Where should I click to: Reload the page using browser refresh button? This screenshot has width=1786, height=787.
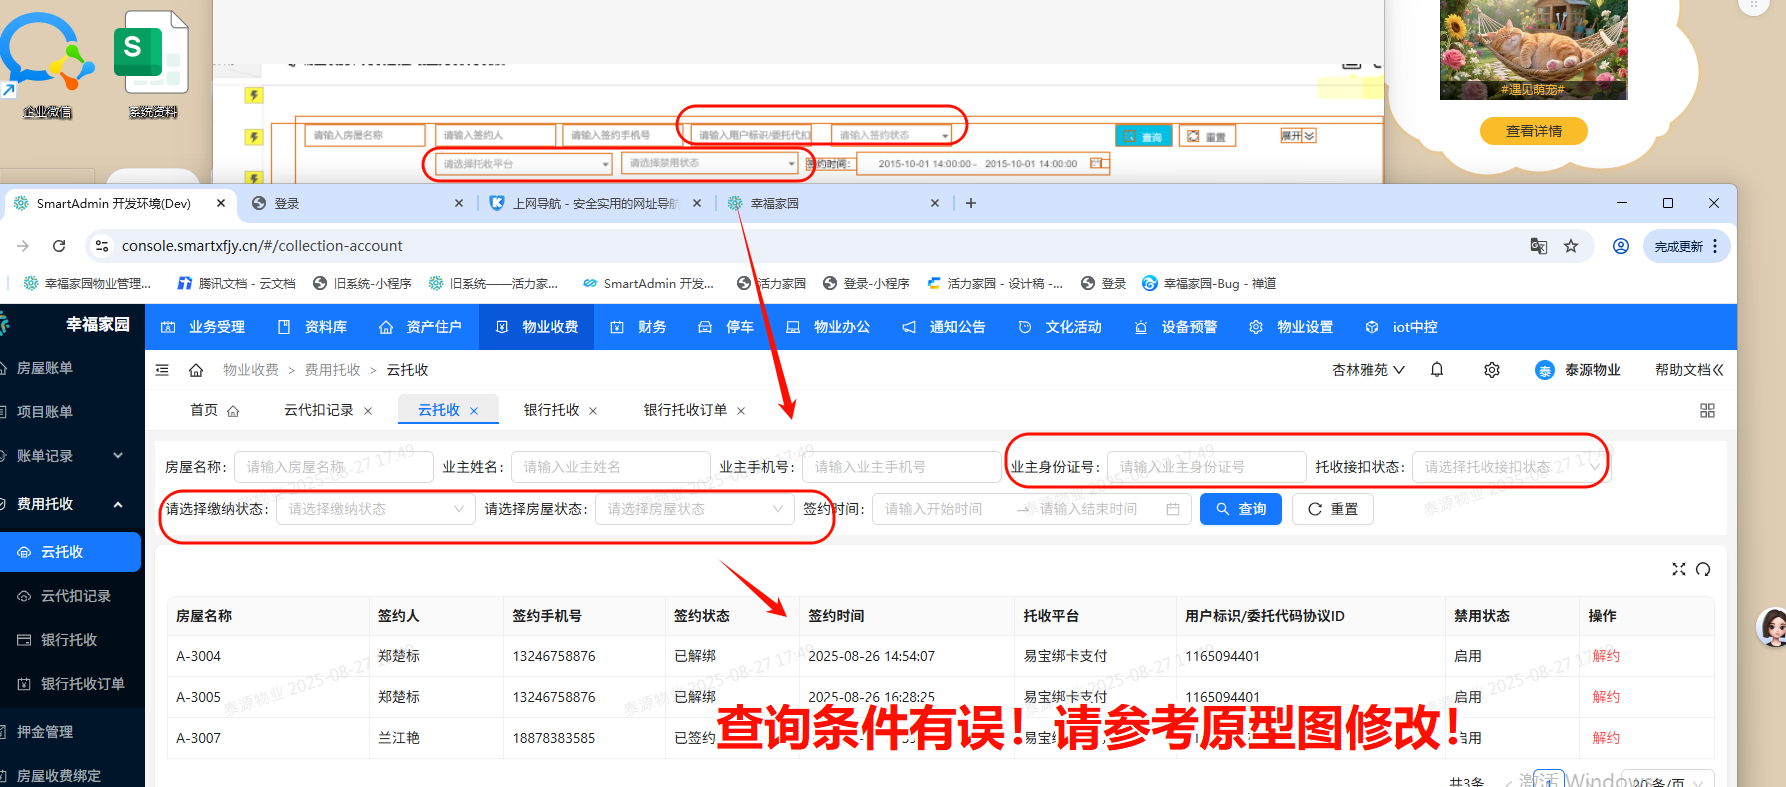tap(59, 246)
